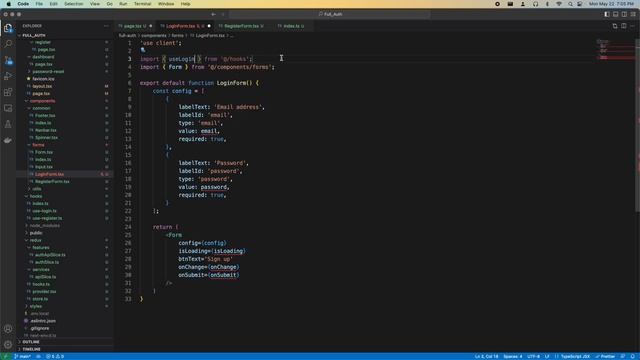The height and width of the screenshot is (360, 640).
Task: Open notifications bell in status bar
Action: (633, 356)
